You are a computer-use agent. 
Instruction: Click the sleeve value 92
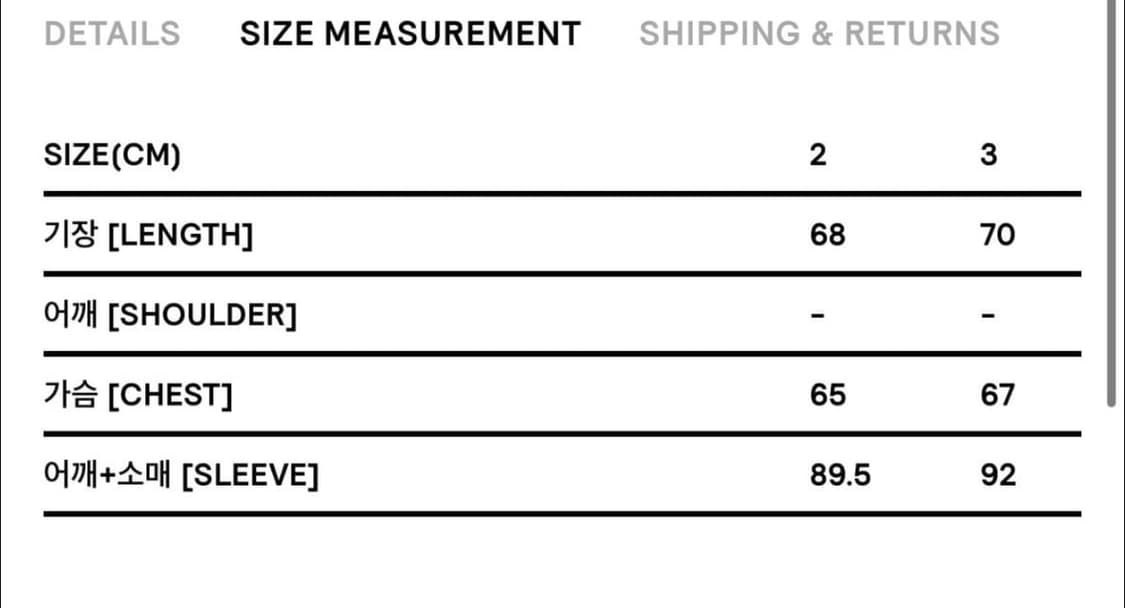point(997,476)
